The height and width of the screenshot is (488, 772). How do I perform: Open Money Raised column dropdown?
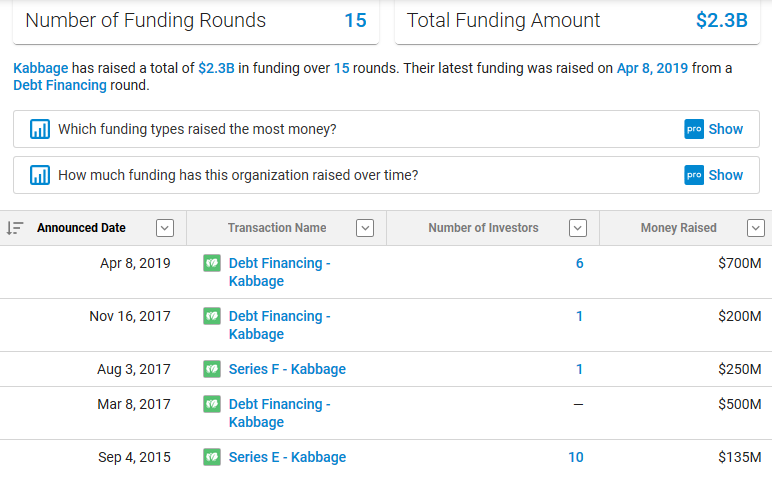tap(756, 228)
